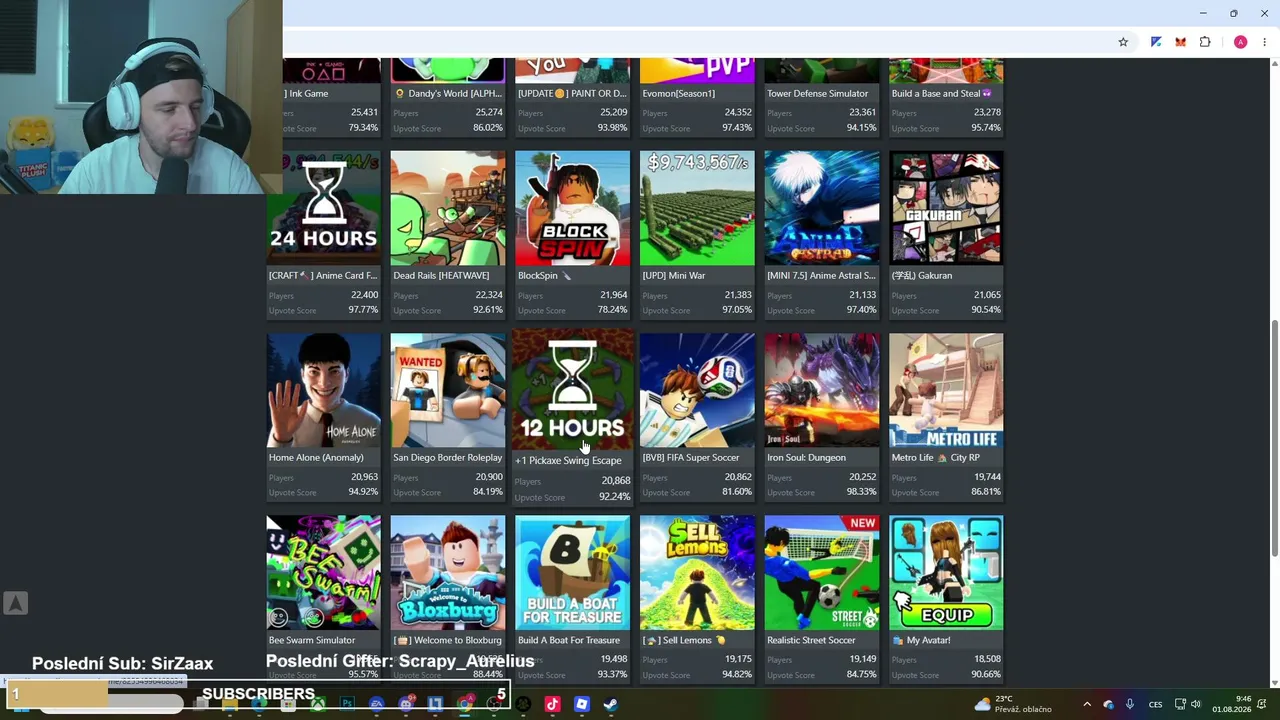Show hidden system tray icons
The height and width of the screenshot is (720, 1280).
tap(1087, 704)
